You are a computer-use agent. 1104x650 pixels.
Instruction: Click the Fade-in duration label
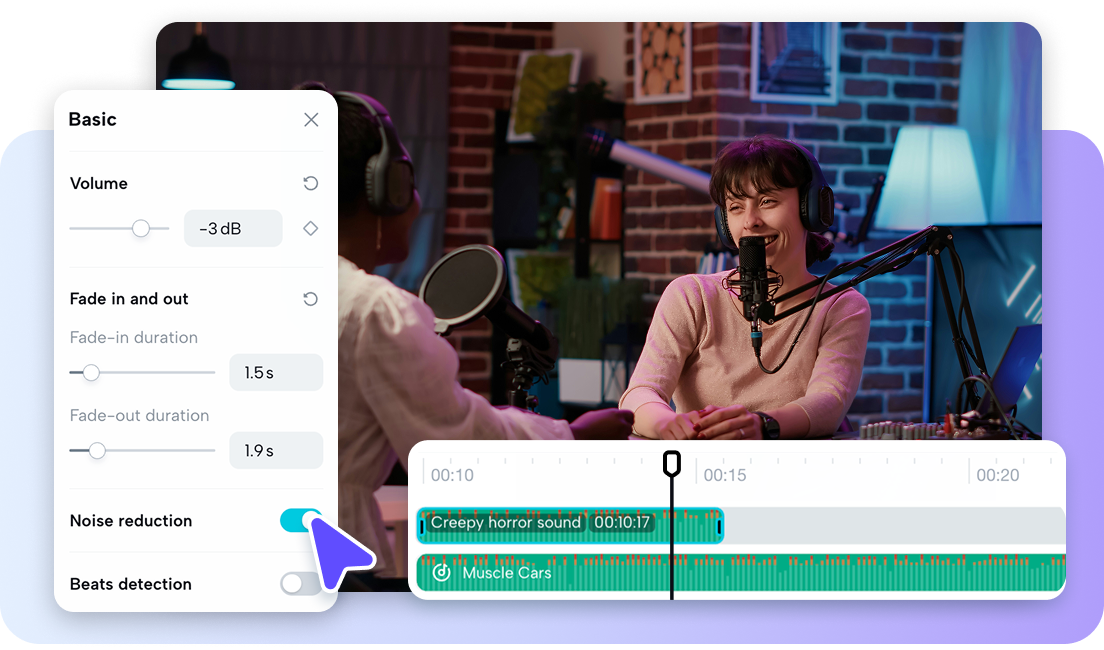134,337
